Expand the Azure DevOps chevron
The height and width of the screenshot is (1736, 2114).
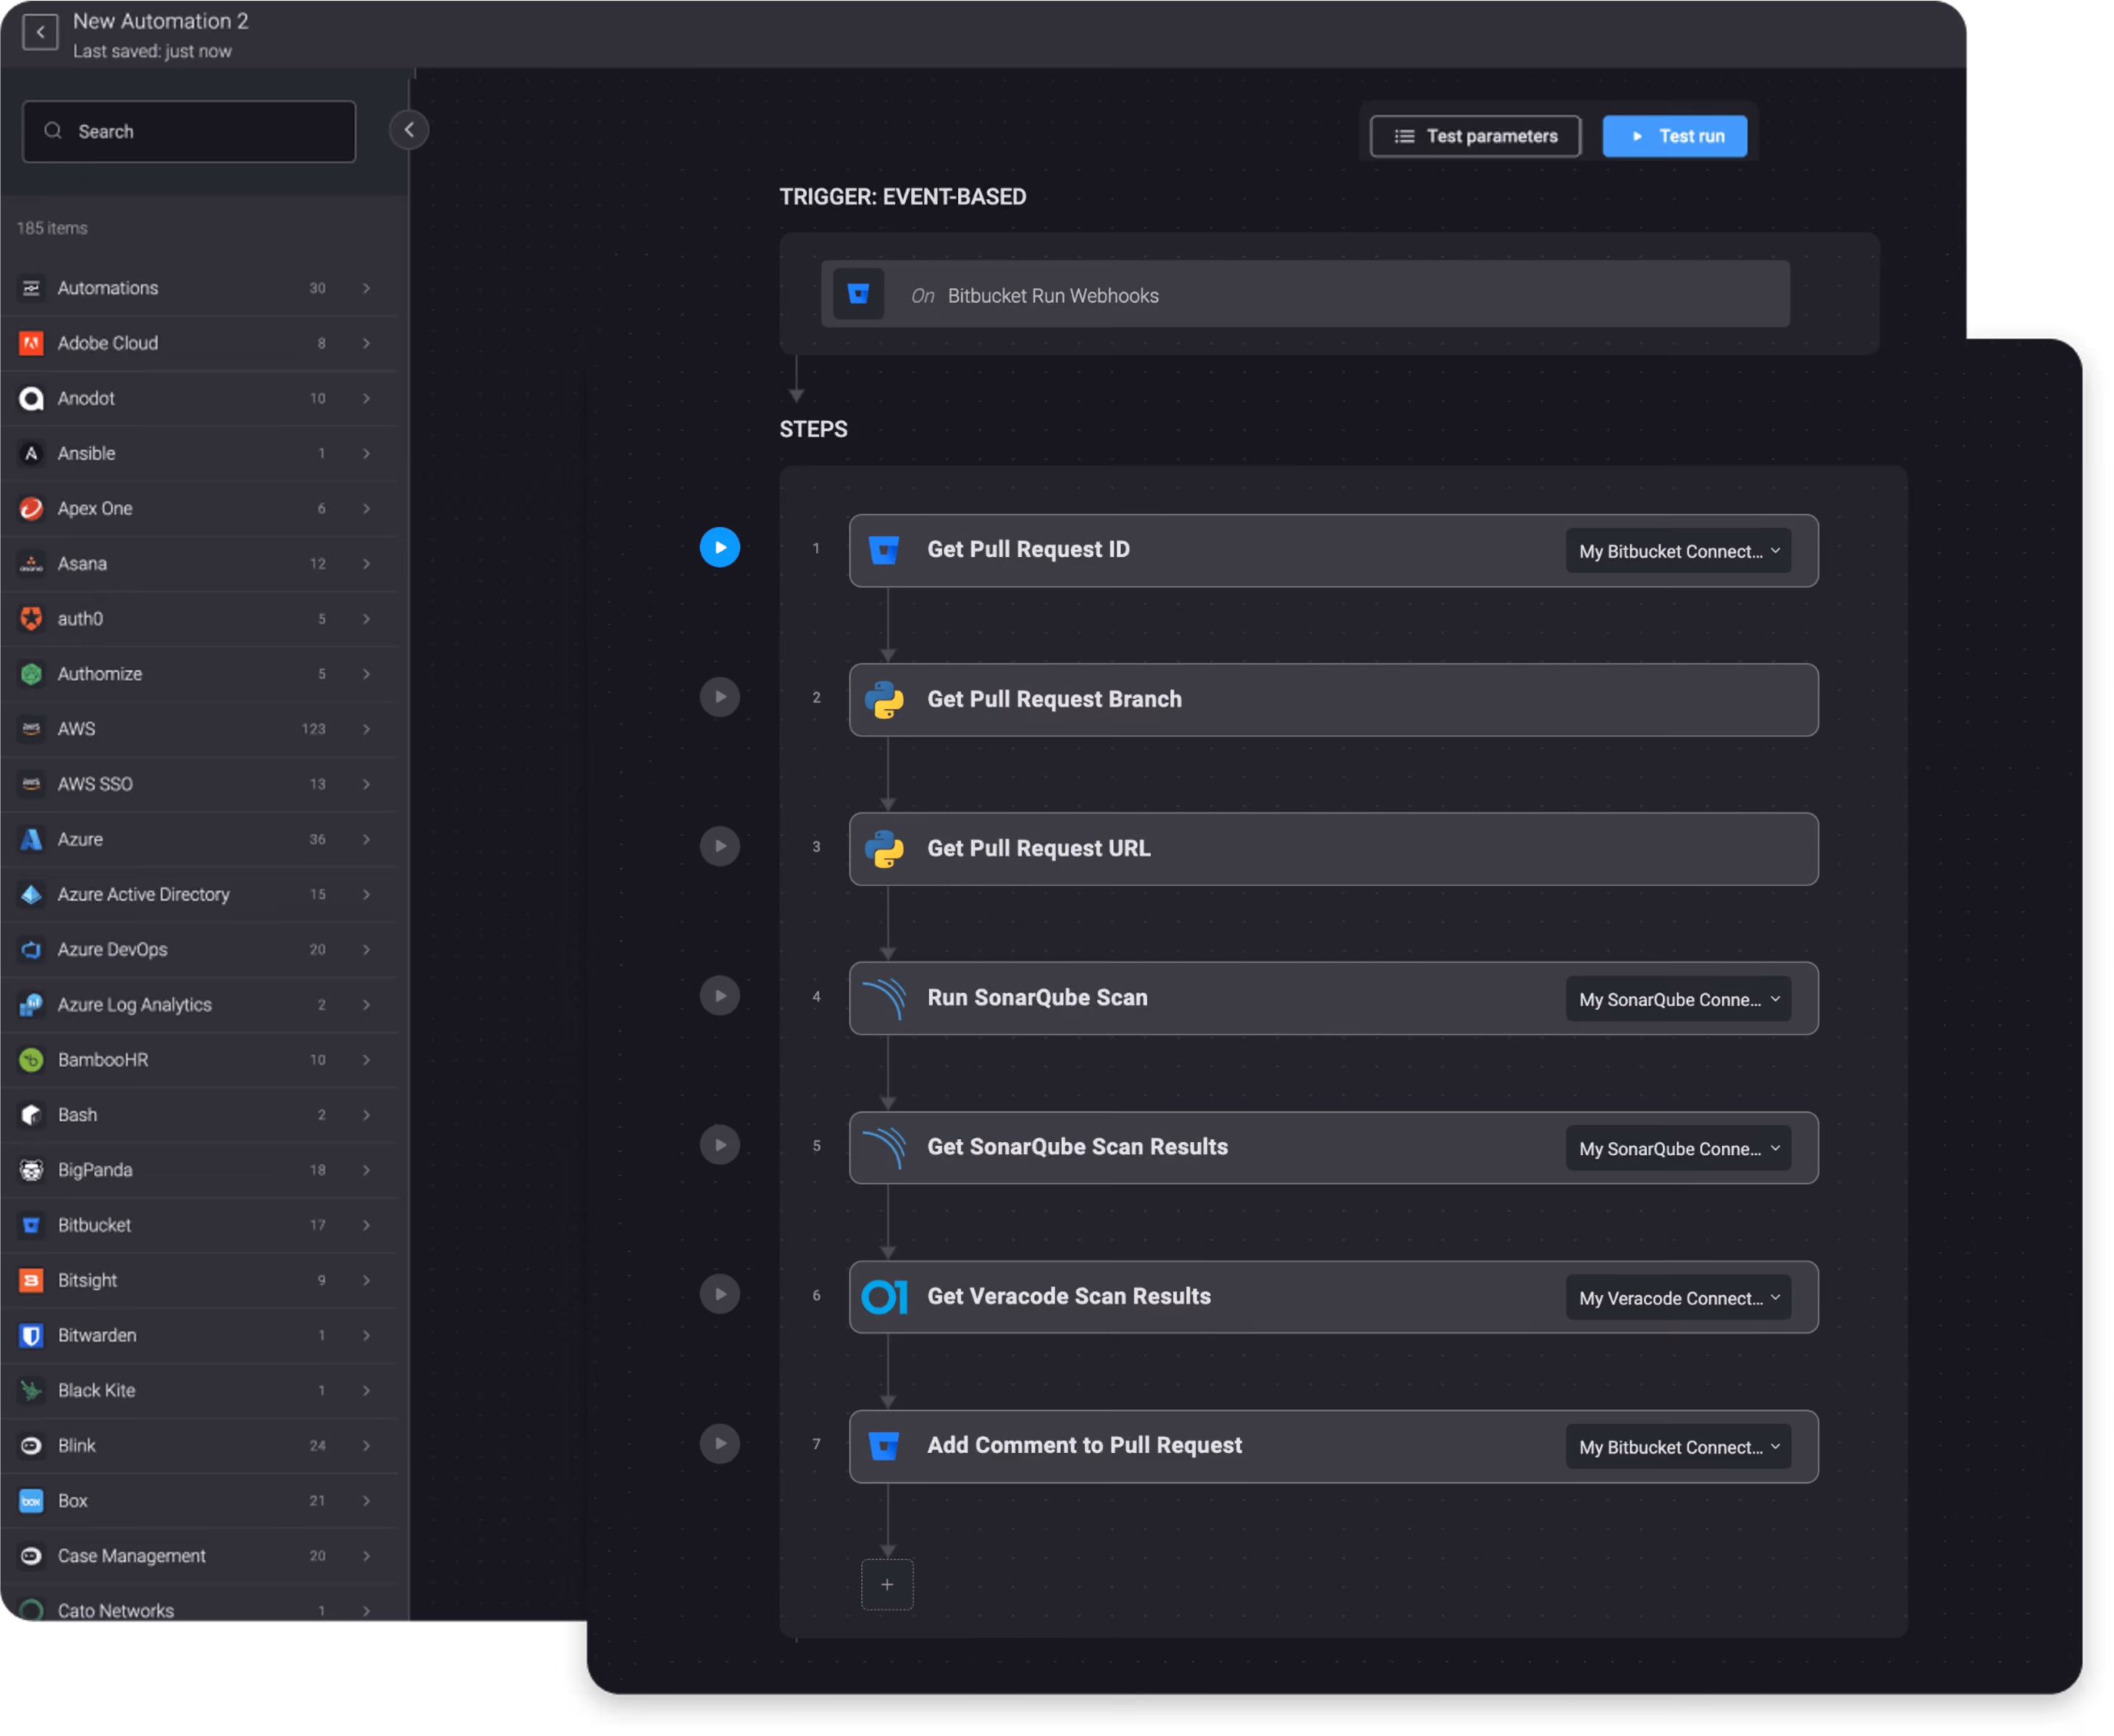(x=366, y=949)
